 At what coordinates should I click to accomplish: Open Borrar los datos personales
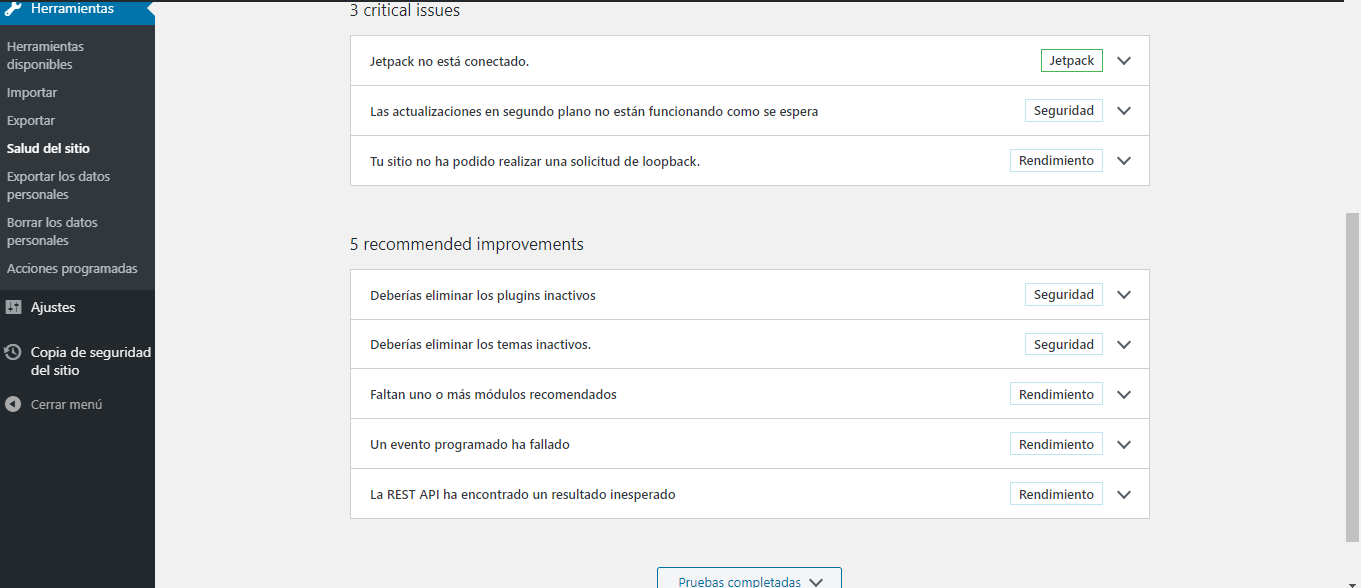[52, 232]
